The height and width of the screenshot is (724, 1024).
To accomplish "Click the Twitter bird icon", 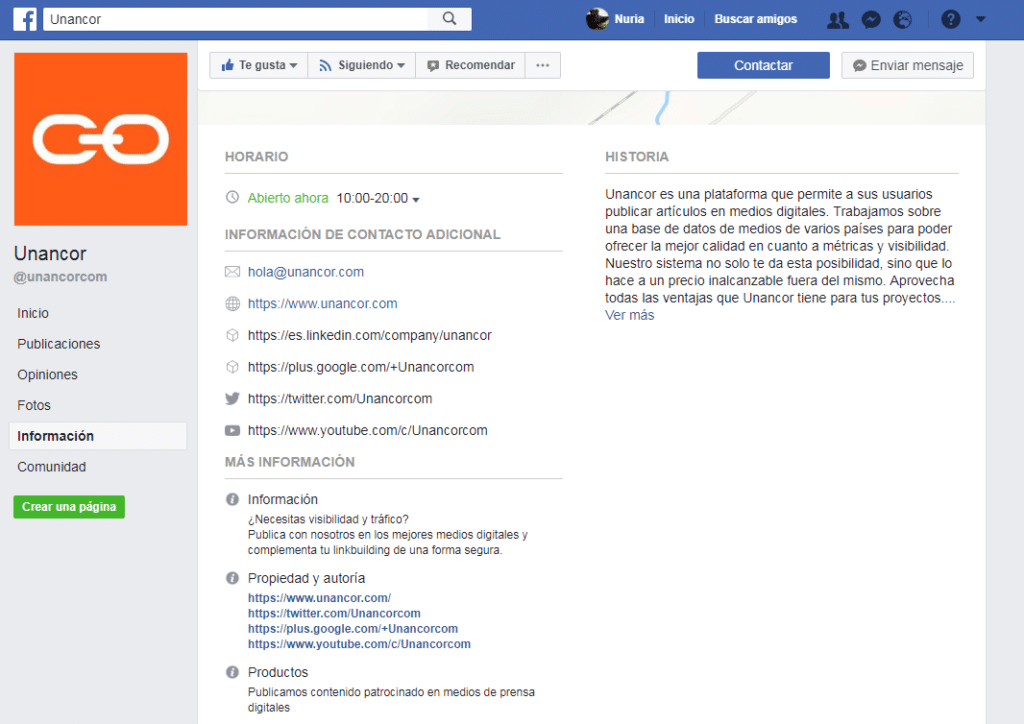I will [x=232, y=398].
